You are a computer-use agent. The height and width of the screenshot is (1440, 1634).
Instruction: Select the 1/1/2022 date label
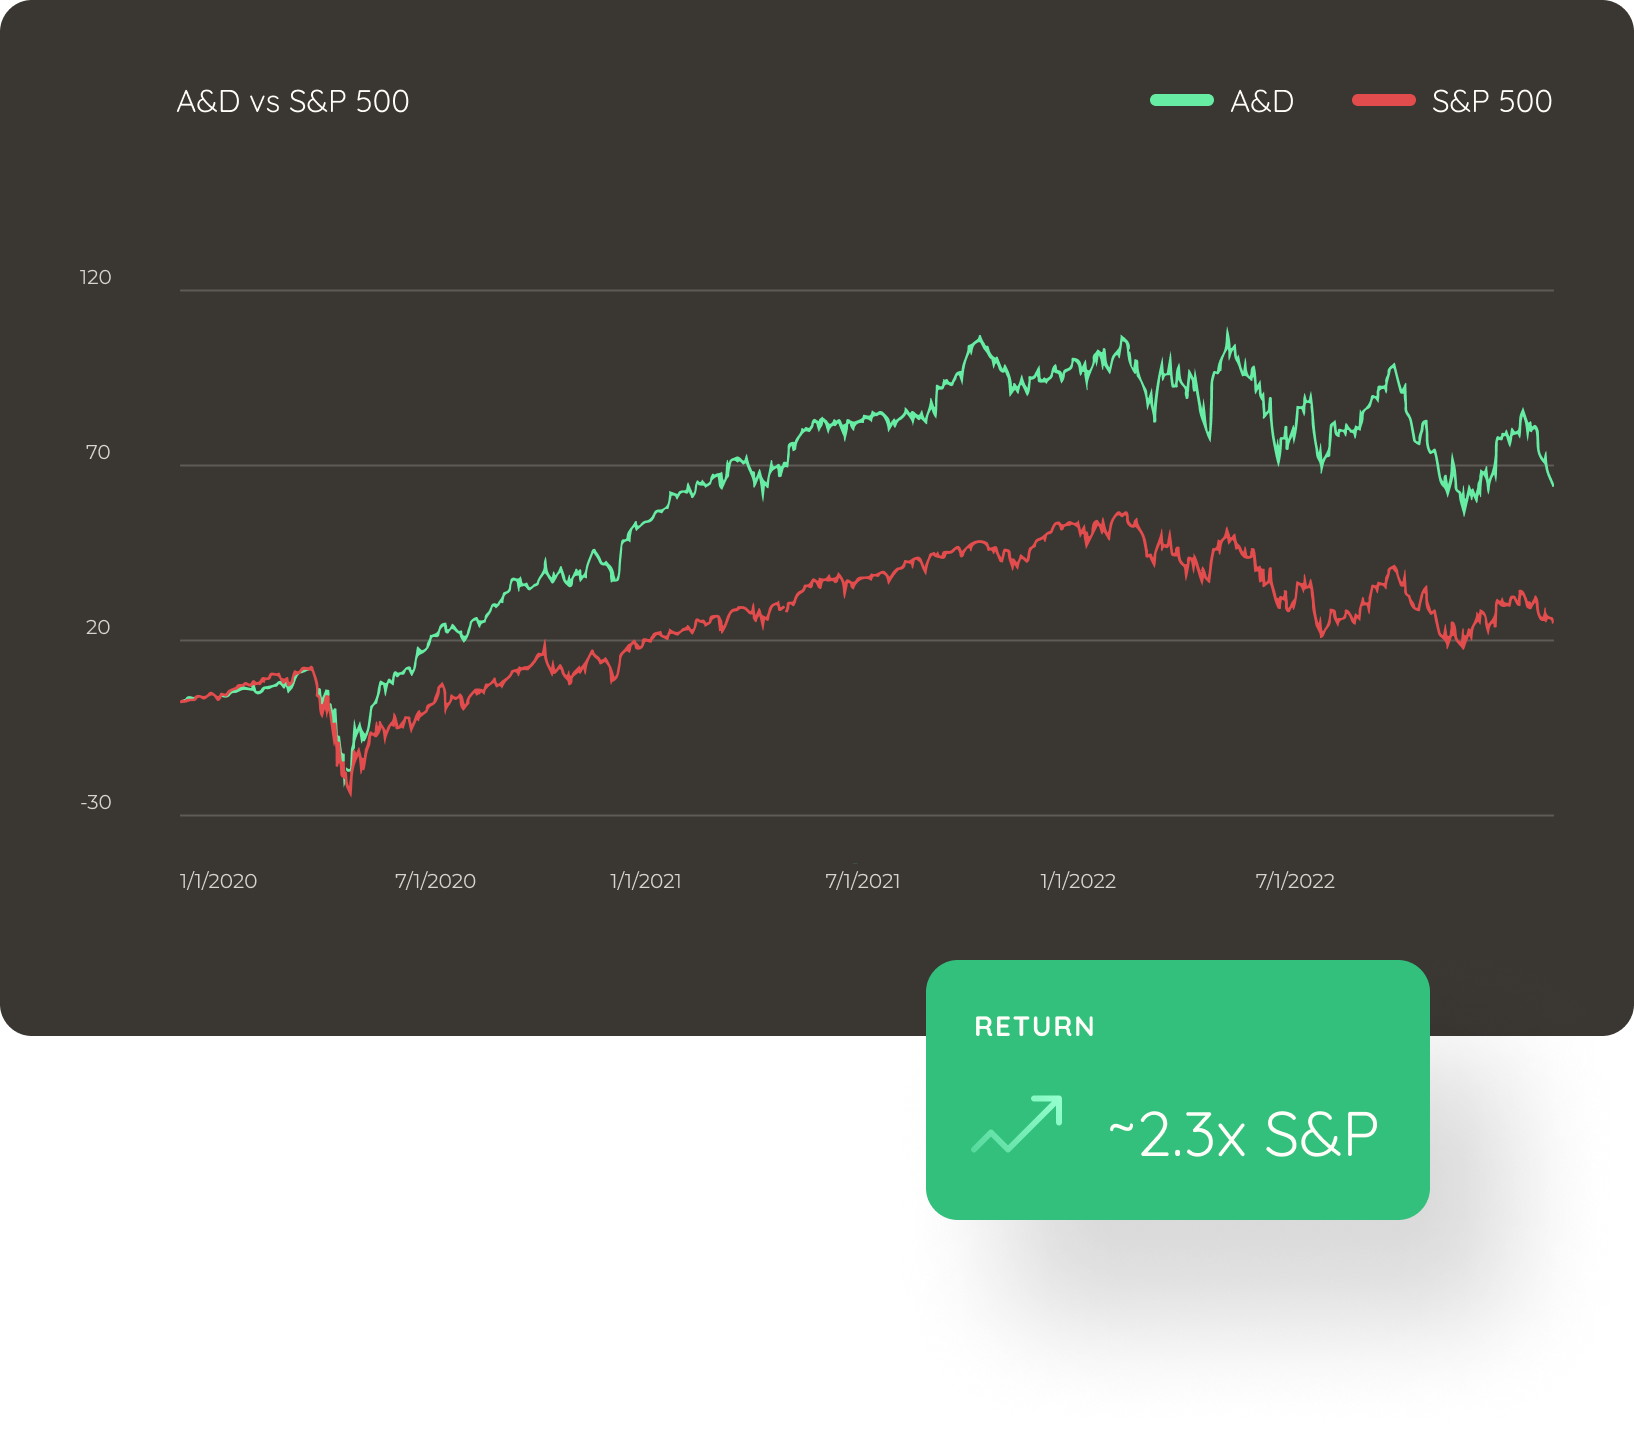pyautogui.click(x=1078, y=881)
